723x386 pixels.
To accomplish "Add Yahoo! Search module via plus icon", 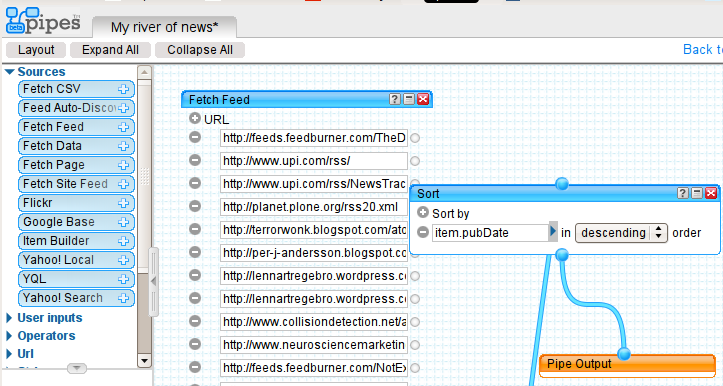I will click(123, 298).
